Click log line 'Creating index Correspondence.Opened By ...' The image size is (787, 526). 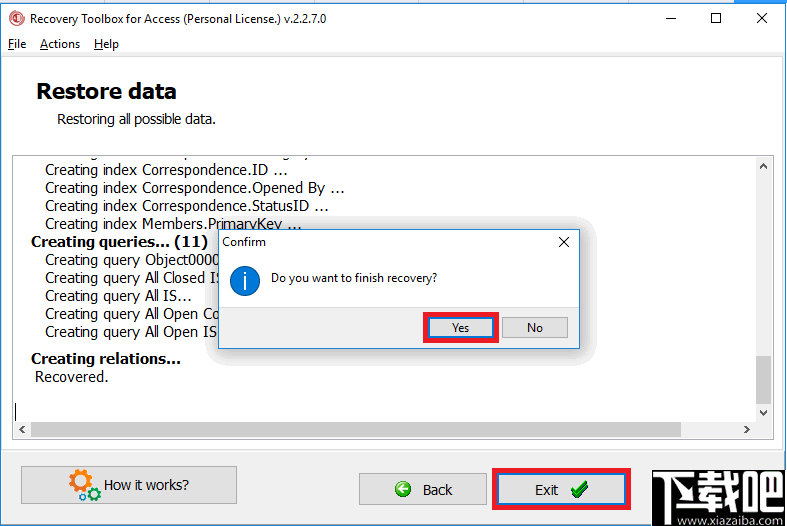[195, 188]
